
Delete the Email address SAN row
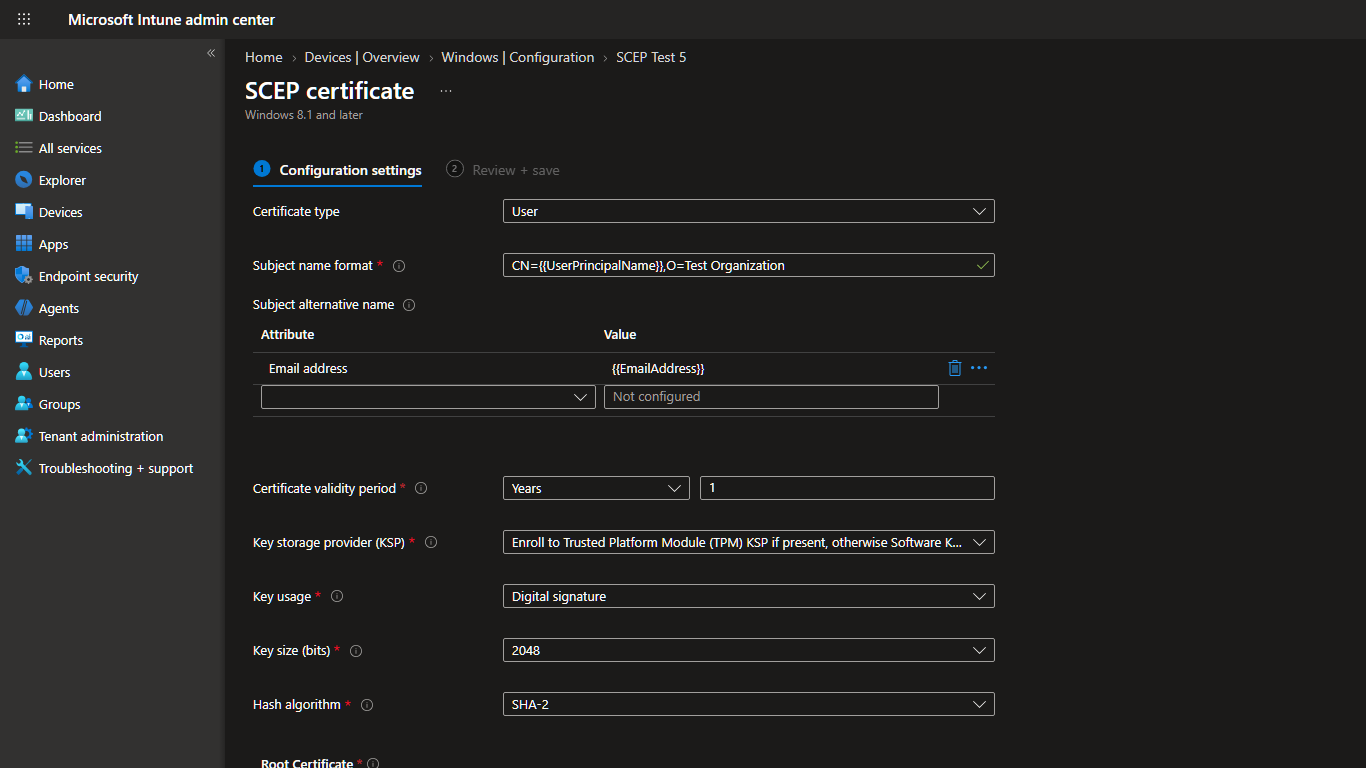click(x=955, y=368)
